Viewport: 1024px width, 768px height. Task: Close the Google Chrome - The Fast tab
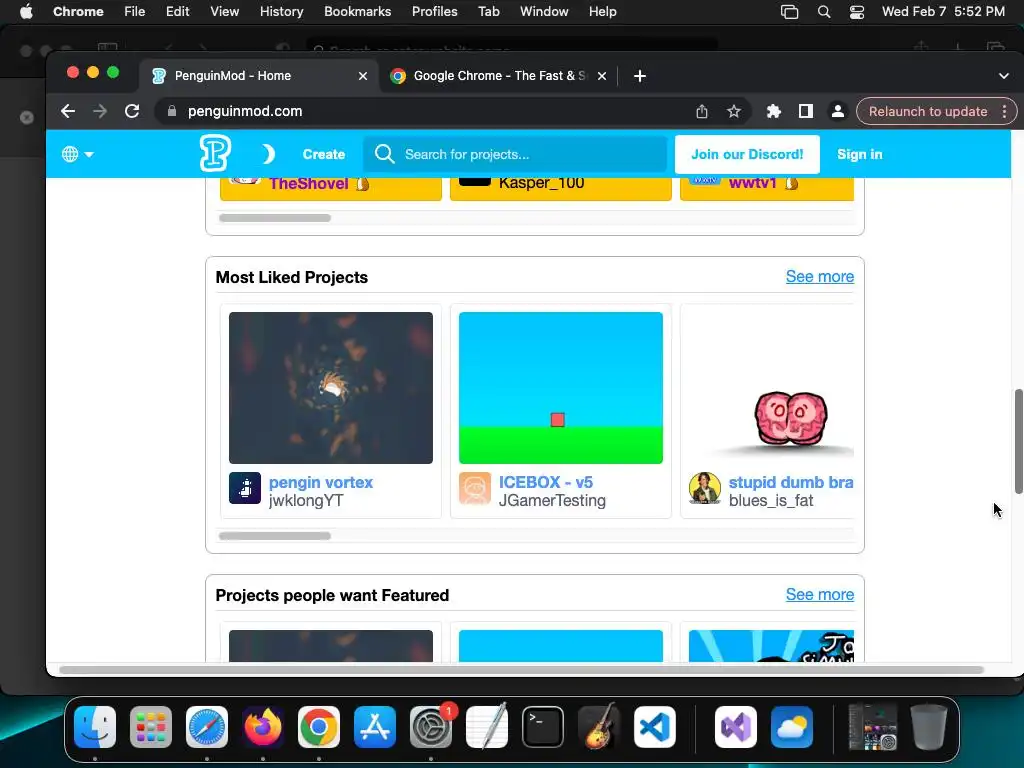point(602,76)
